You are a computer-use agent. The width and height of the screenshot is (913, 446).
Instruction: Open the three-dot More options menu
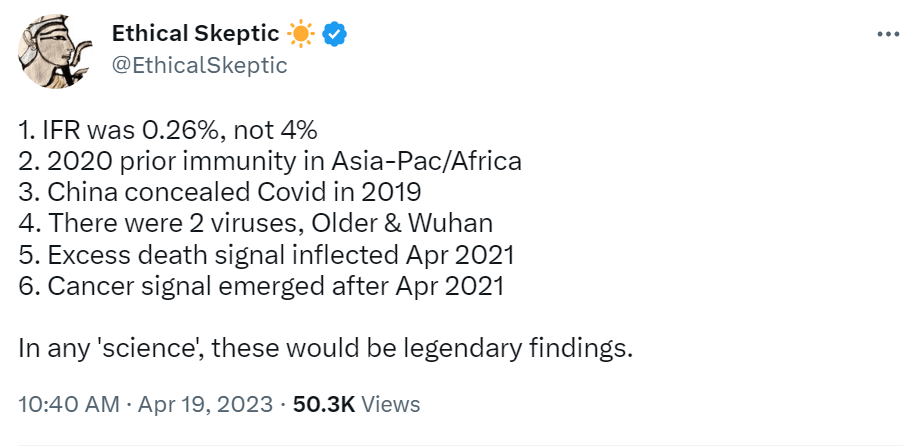[x=887, y=33]
